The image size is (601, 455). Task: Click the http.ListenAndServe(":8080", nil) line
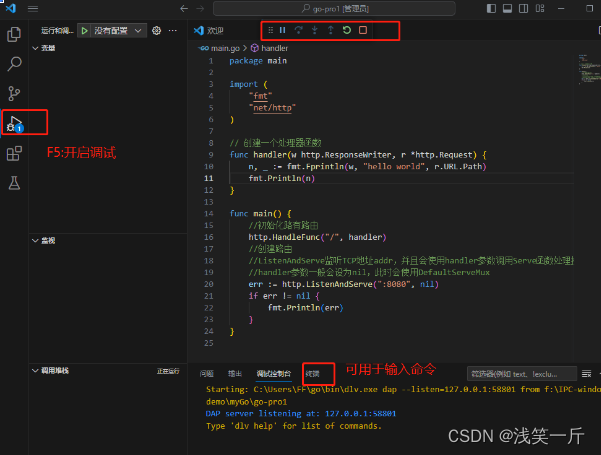[x=343, y=284]
